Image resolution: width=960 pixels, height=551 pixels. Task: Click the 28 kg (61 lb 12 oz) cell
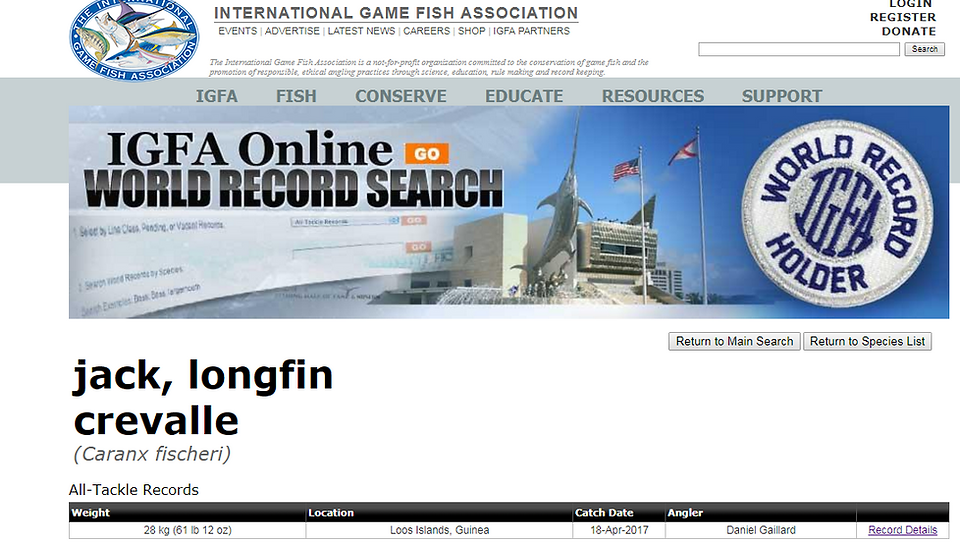tap(187, 530)
